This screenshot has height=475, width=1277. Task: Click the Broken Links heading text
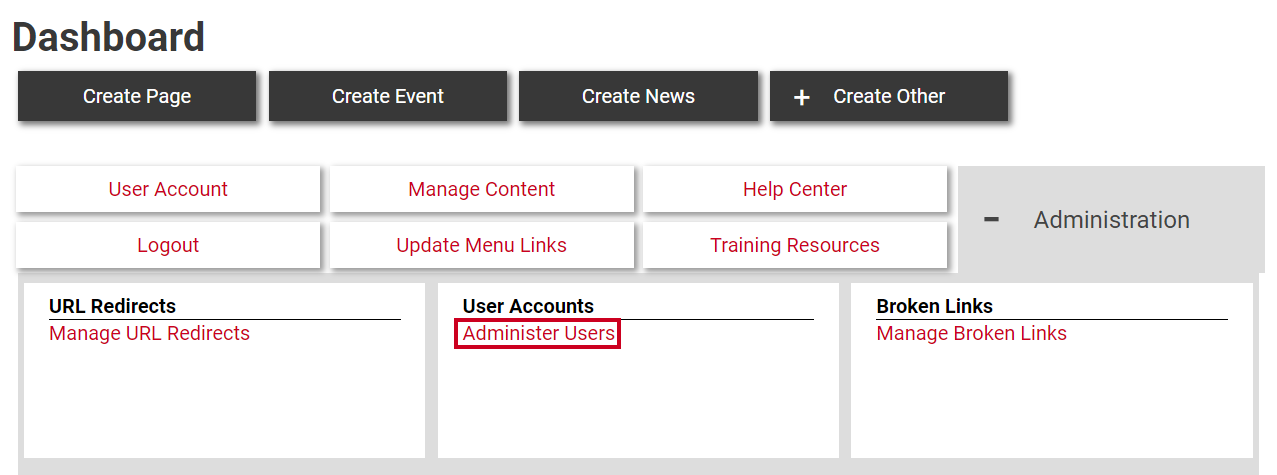point(934,306)
